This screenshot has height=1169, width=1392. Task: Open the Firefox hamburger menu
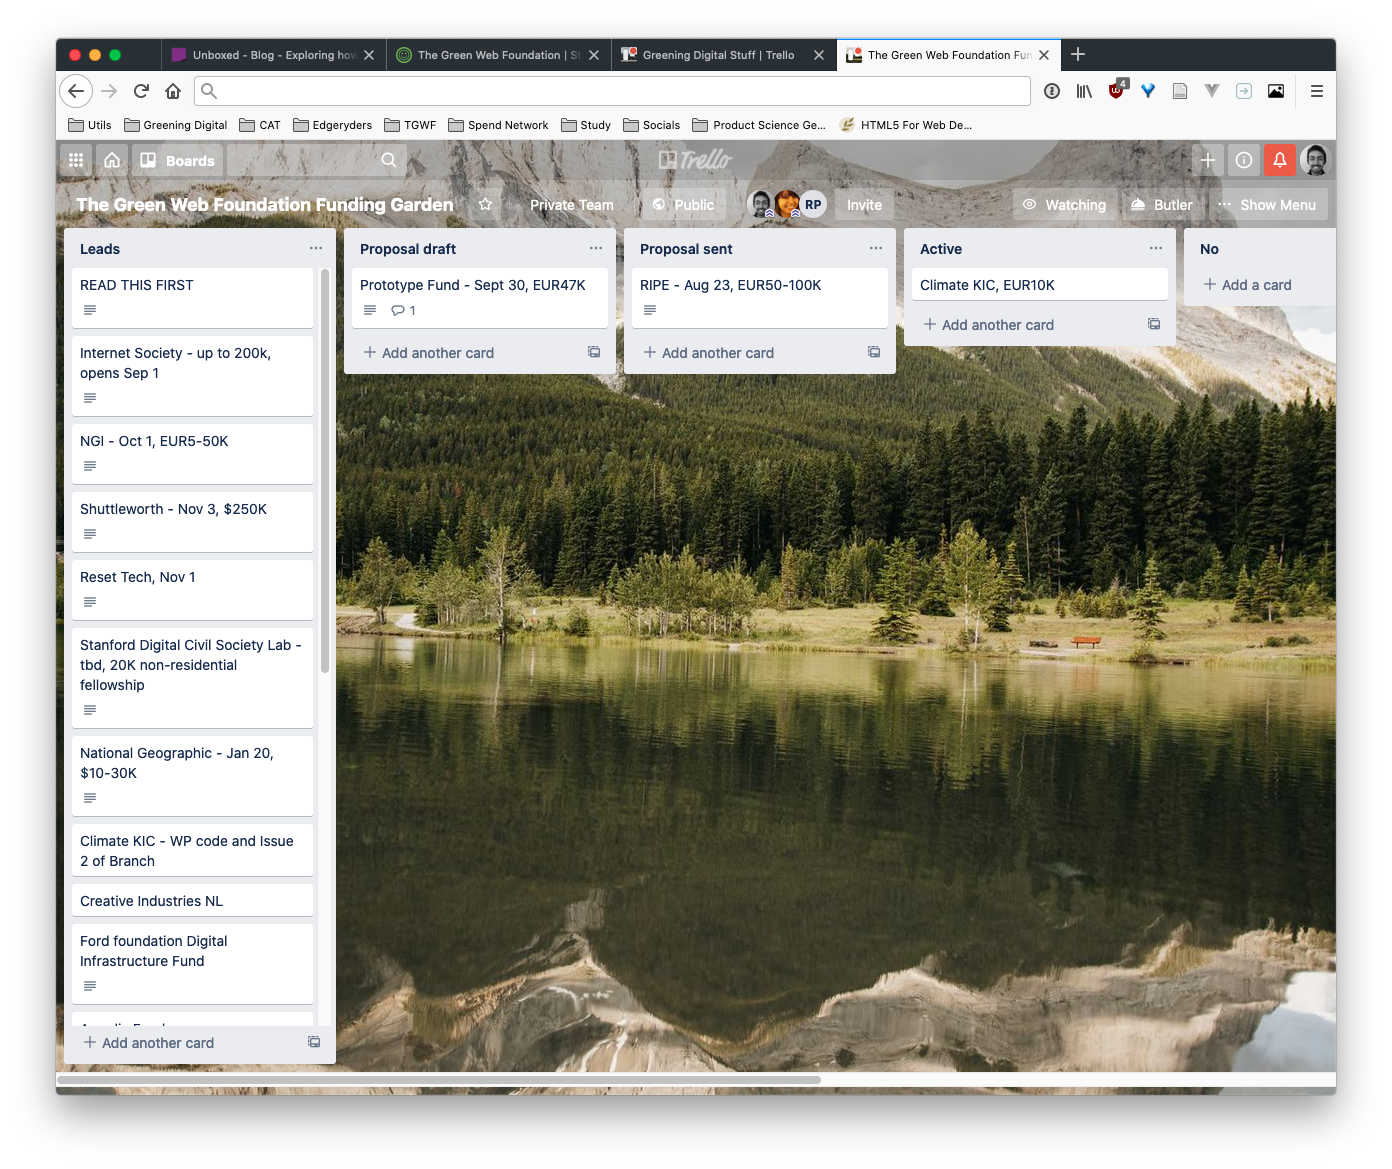coord(1316,91)
